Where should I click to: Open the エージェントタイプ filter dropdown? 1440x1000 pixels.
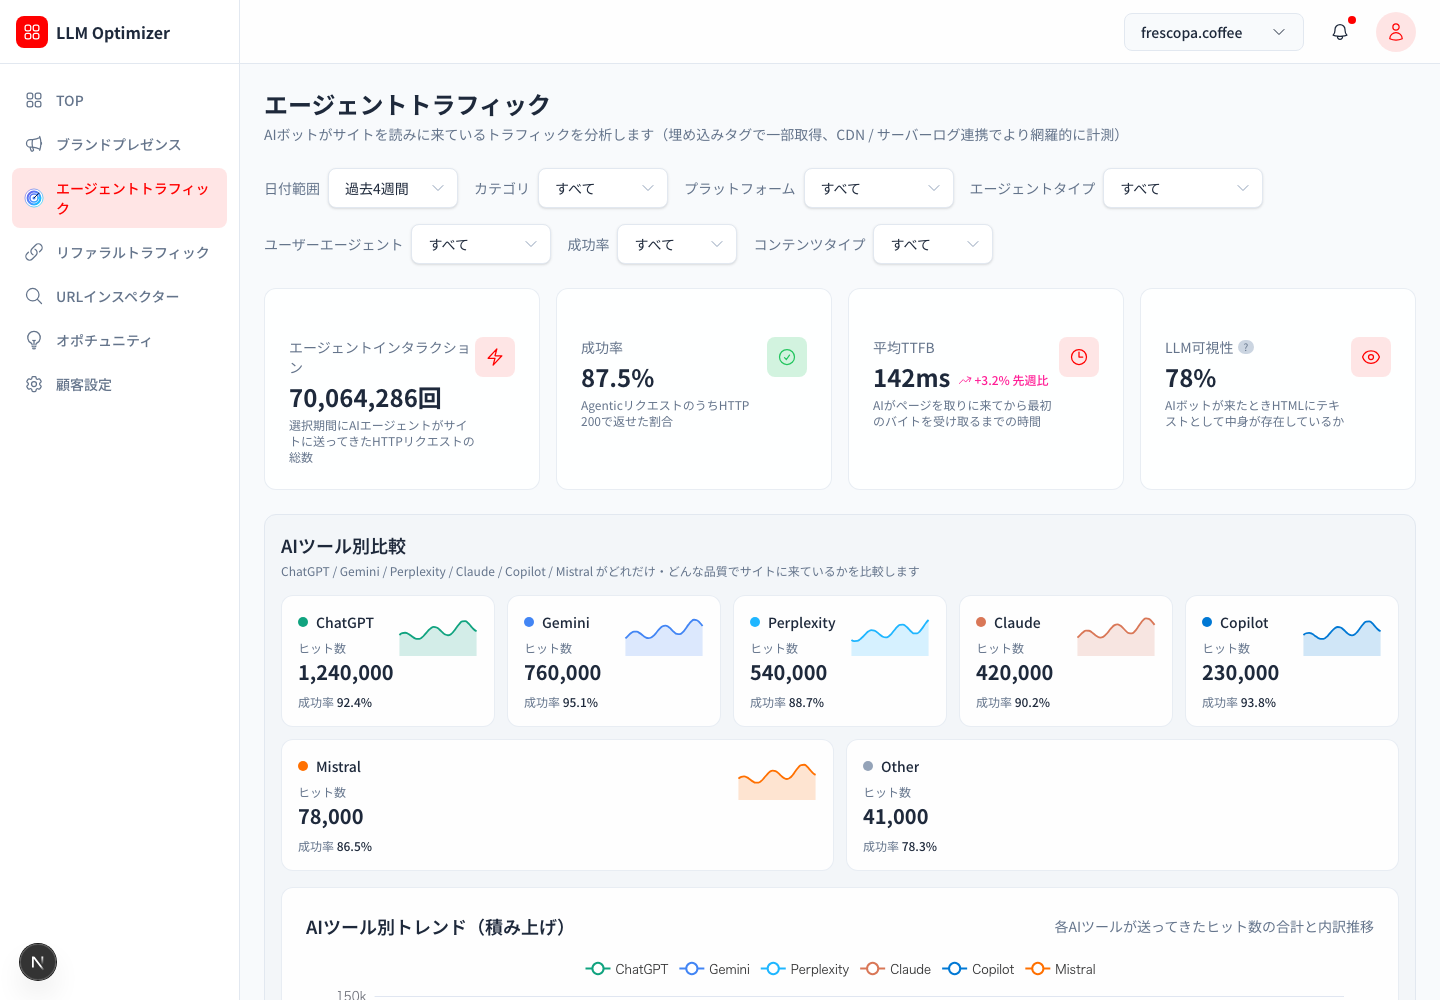coord(1183,188)
